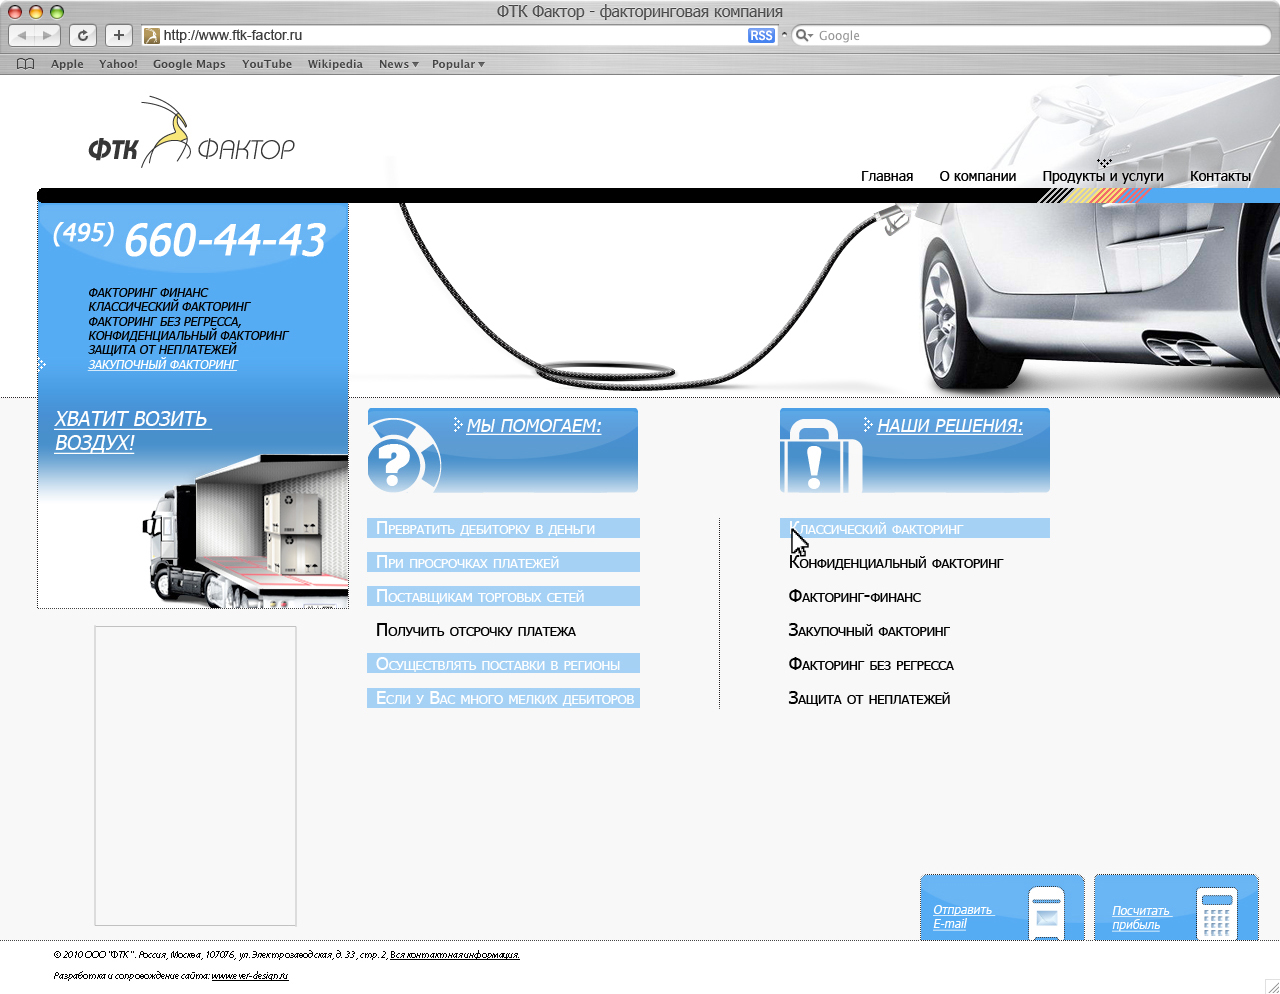
Task: Open the Вся контактная информация footer link
Action: point(455,955)
